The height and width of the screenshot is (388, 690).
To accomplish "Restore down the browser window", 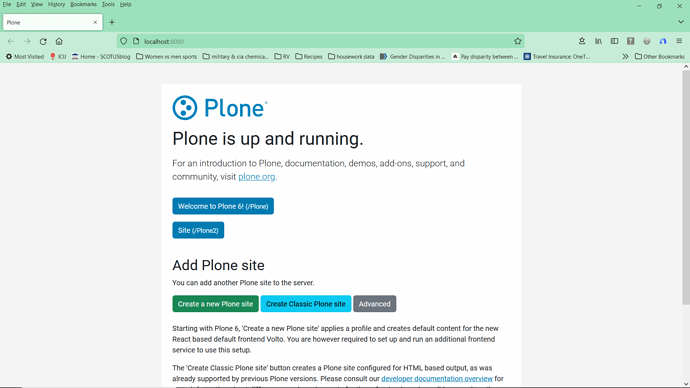I will (659, 6).
